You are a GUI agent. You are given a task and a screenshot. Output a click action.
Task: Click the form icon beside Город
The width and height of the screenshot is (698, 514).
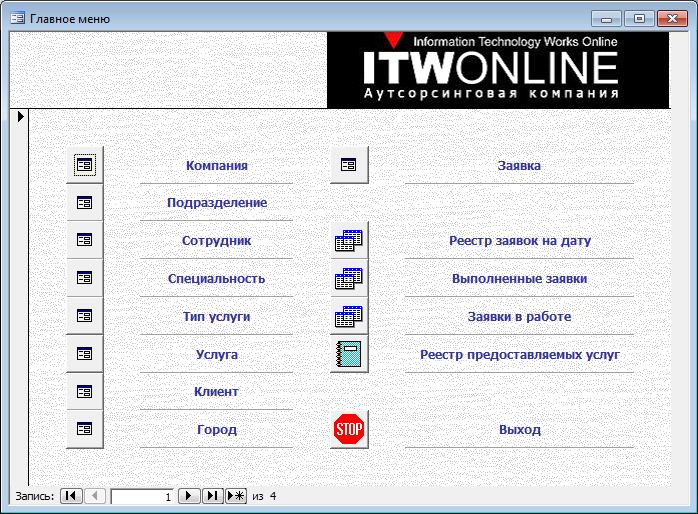[x=85, y=429]
